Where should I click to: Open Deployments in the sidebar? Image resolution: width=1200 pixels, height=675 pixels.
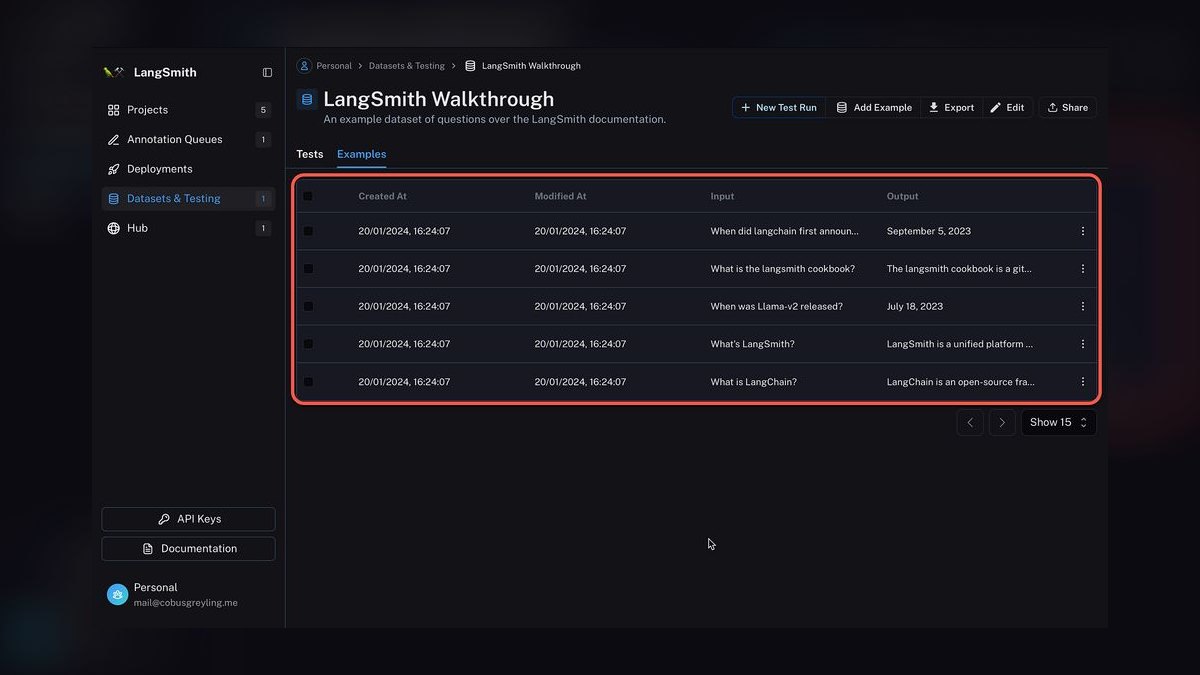(x=188, y=169)
